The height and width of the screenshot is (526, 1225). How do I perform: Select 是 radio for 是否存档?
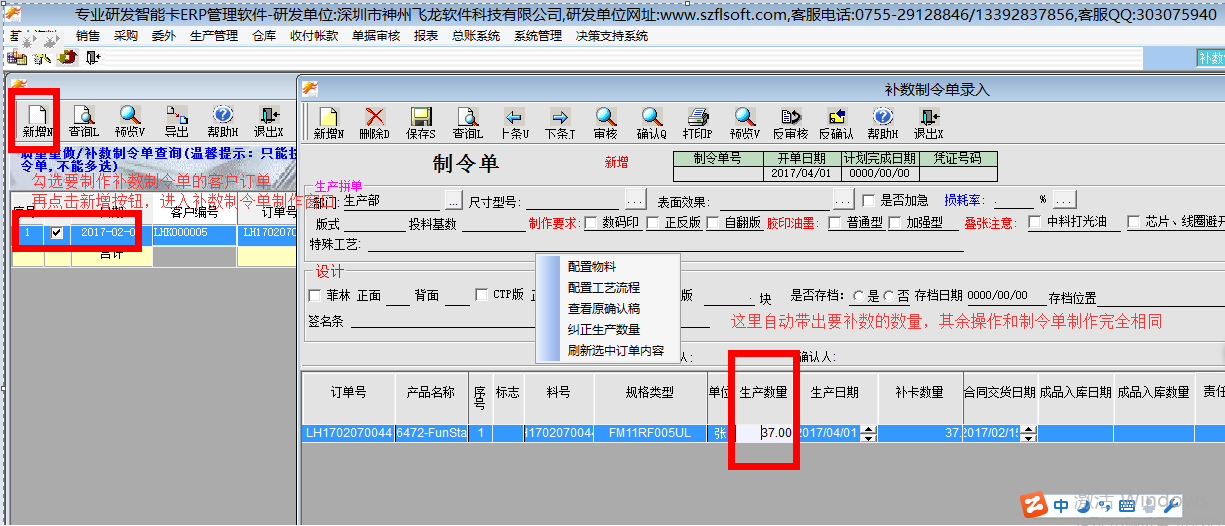(858, 296)
